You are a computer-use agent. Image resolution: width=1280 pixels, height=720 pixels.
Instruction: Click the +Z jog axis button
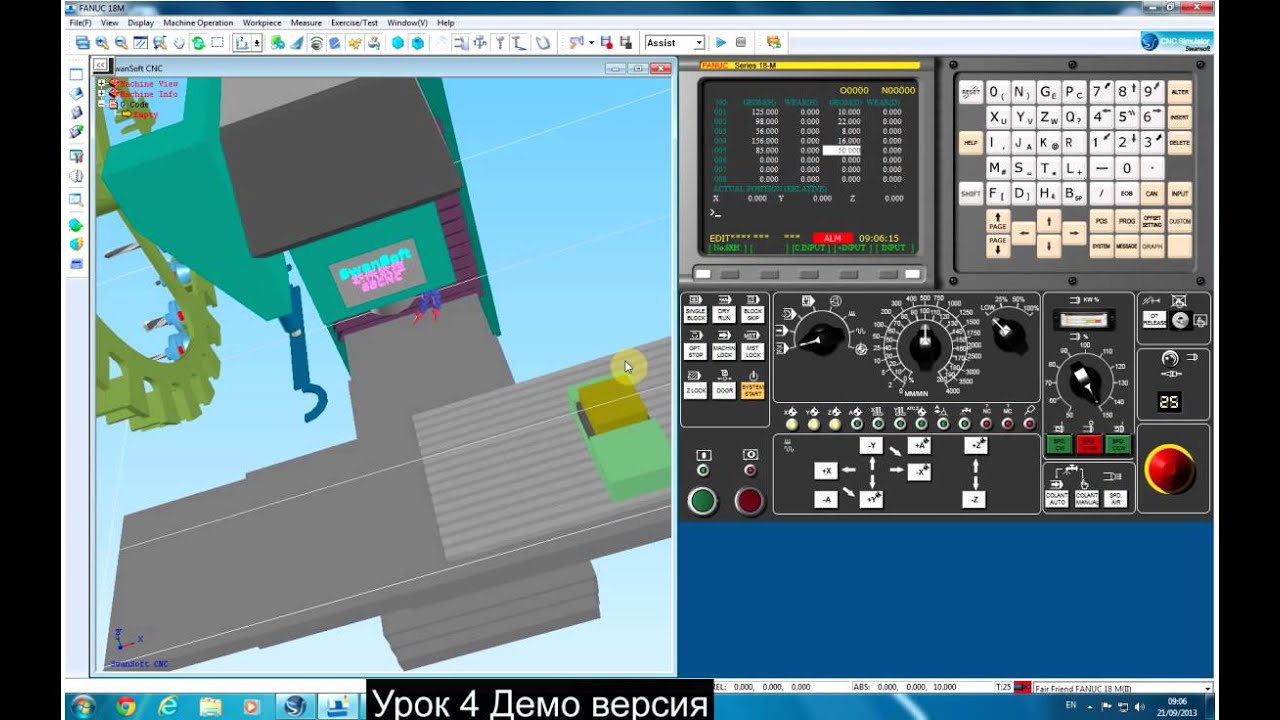click(976, 445)
